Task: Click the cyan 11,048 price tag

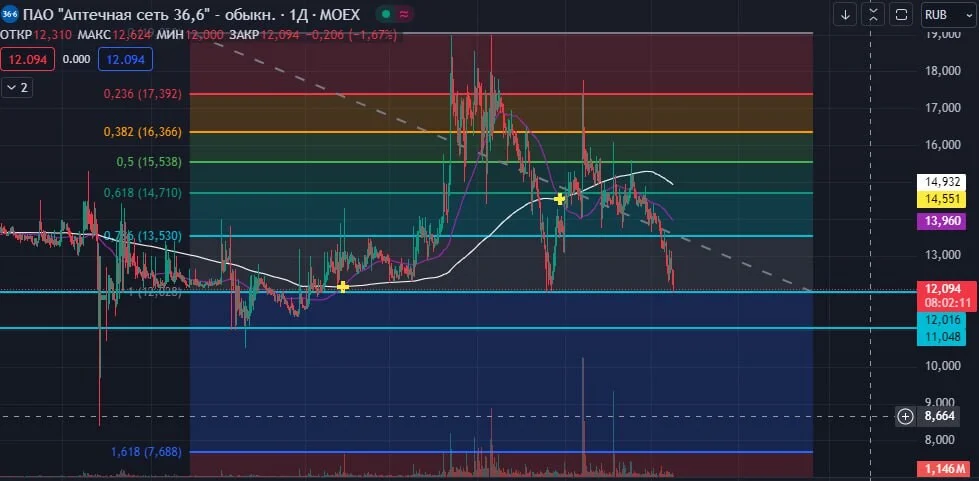Action: click(941, 337)
